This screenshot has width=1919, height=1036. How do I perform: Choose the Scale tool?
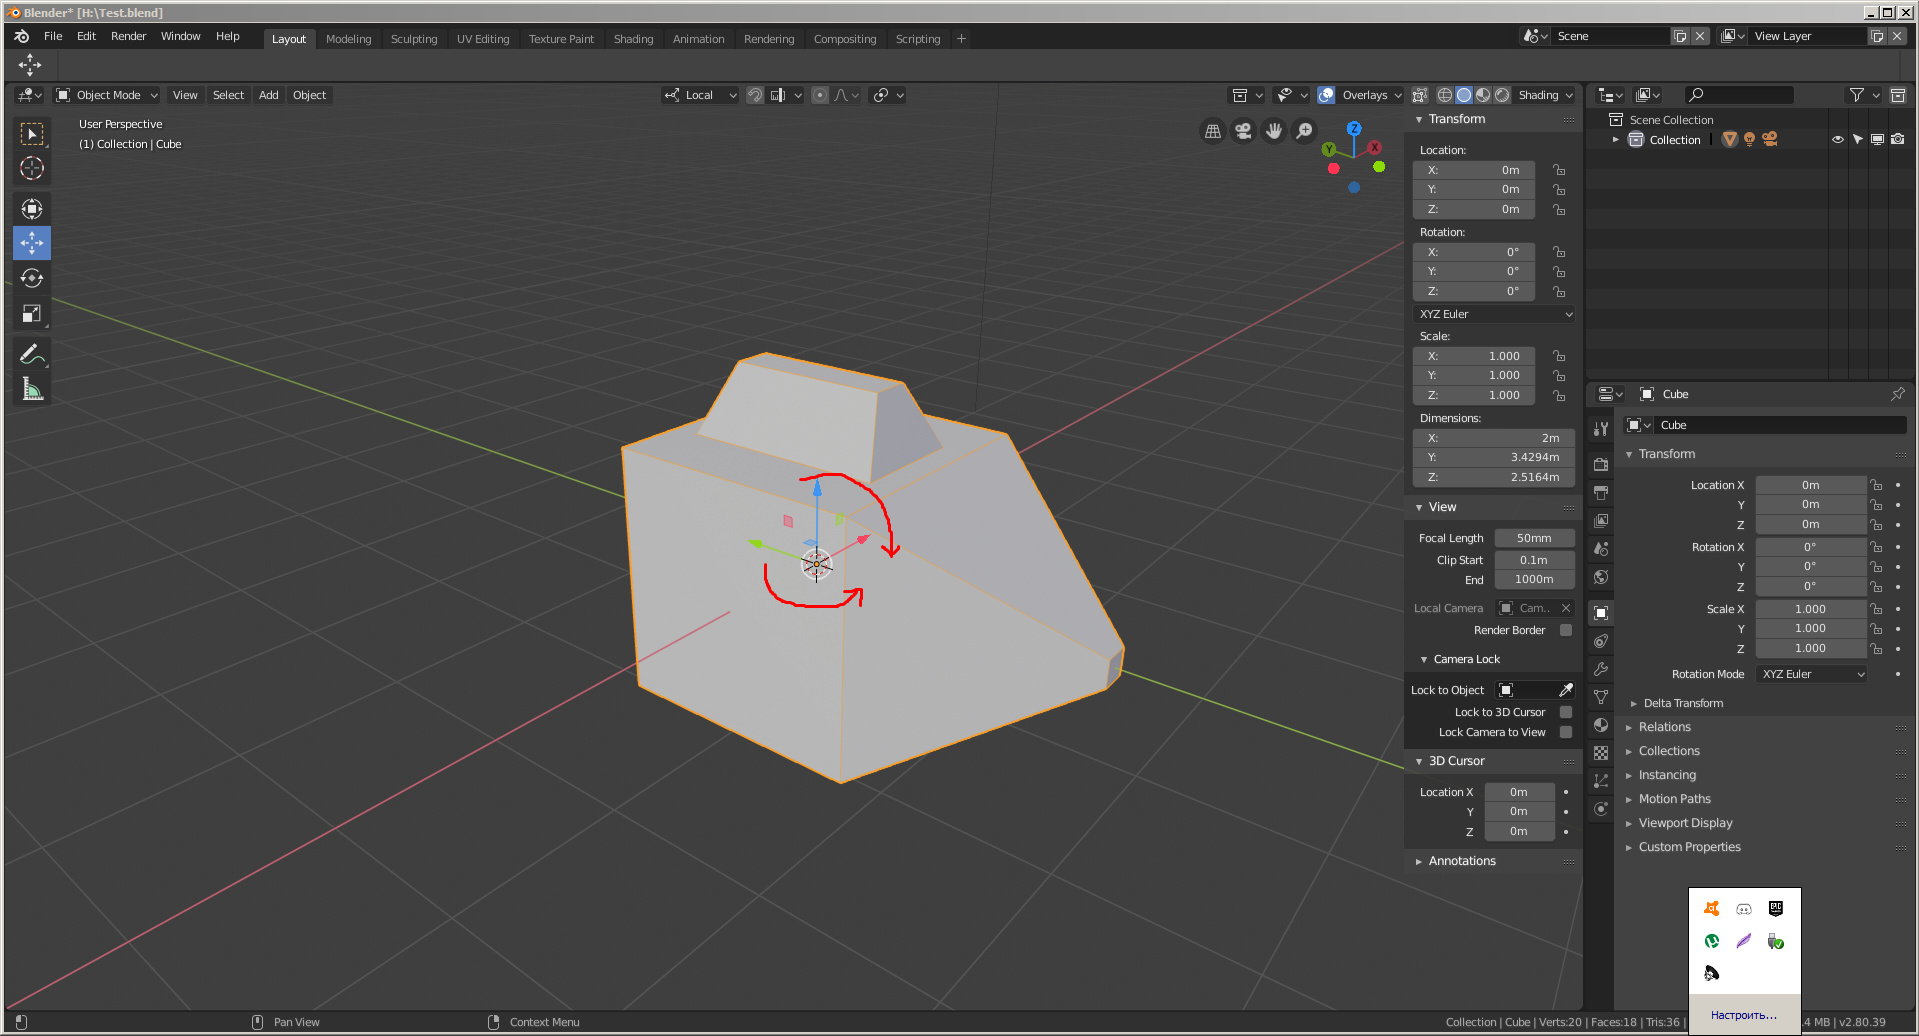point(31,313)
